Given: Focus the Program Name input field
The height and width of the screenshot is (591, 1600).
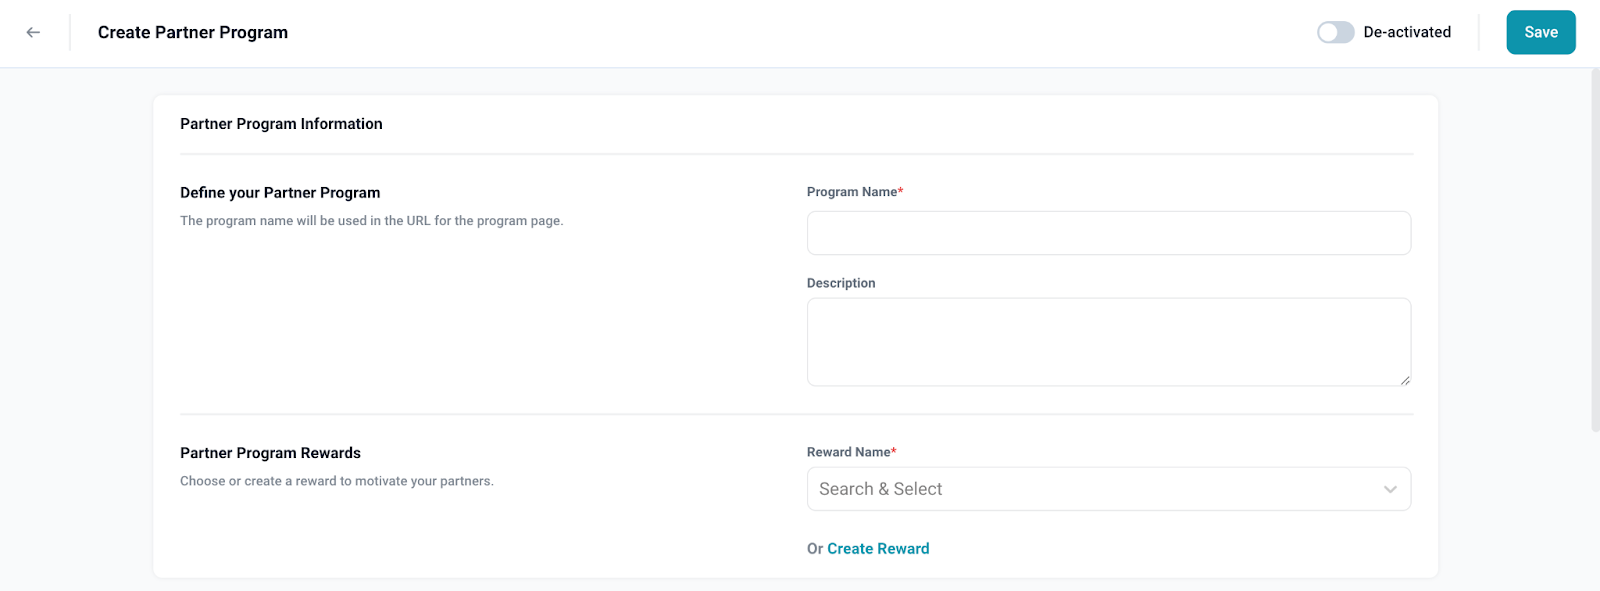Looking at the screenshot, I should (x=1108, y=233).
